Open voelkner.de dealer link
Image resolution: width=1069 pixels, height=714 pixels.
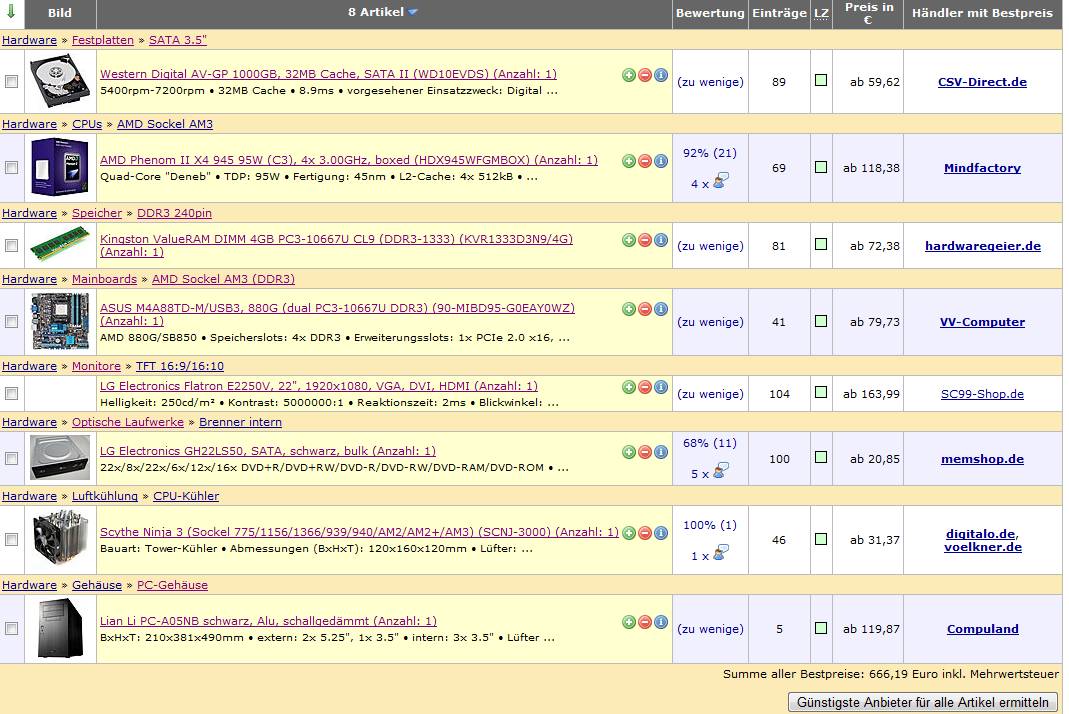[982, 547]
